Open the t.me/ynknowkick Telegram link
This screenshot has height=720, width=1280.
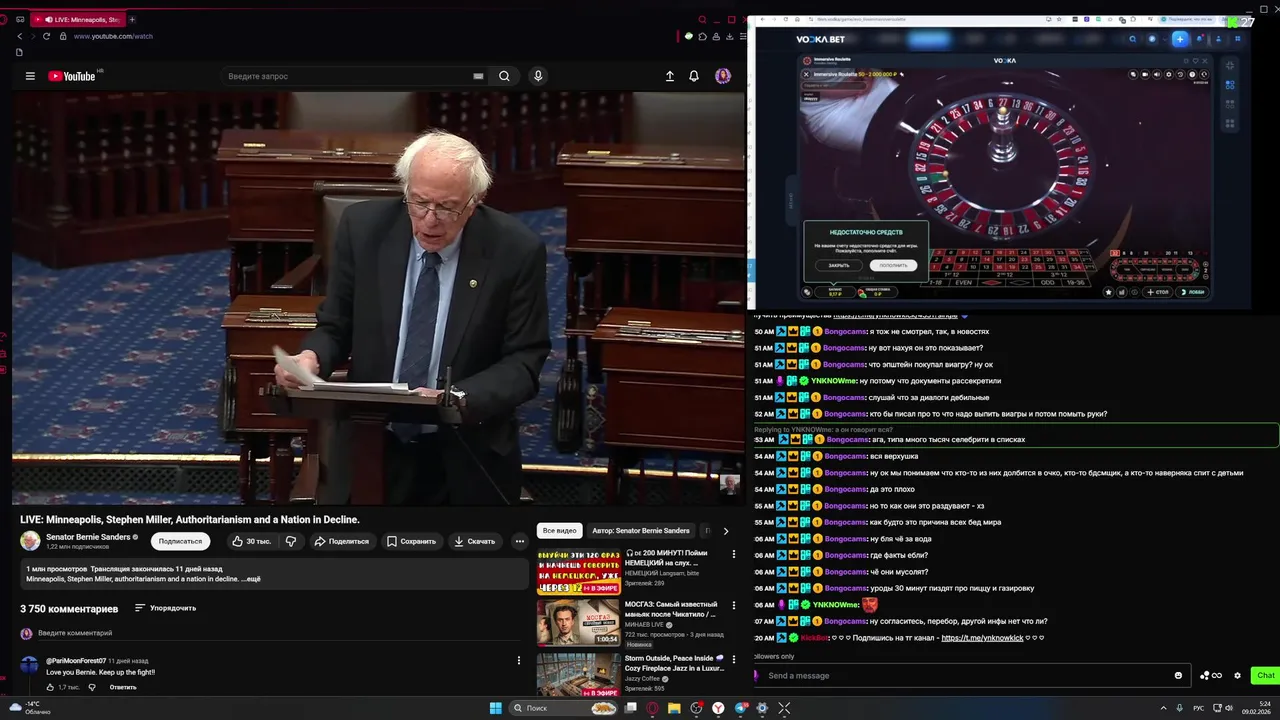pyautogui.click(x=982, y=638)
